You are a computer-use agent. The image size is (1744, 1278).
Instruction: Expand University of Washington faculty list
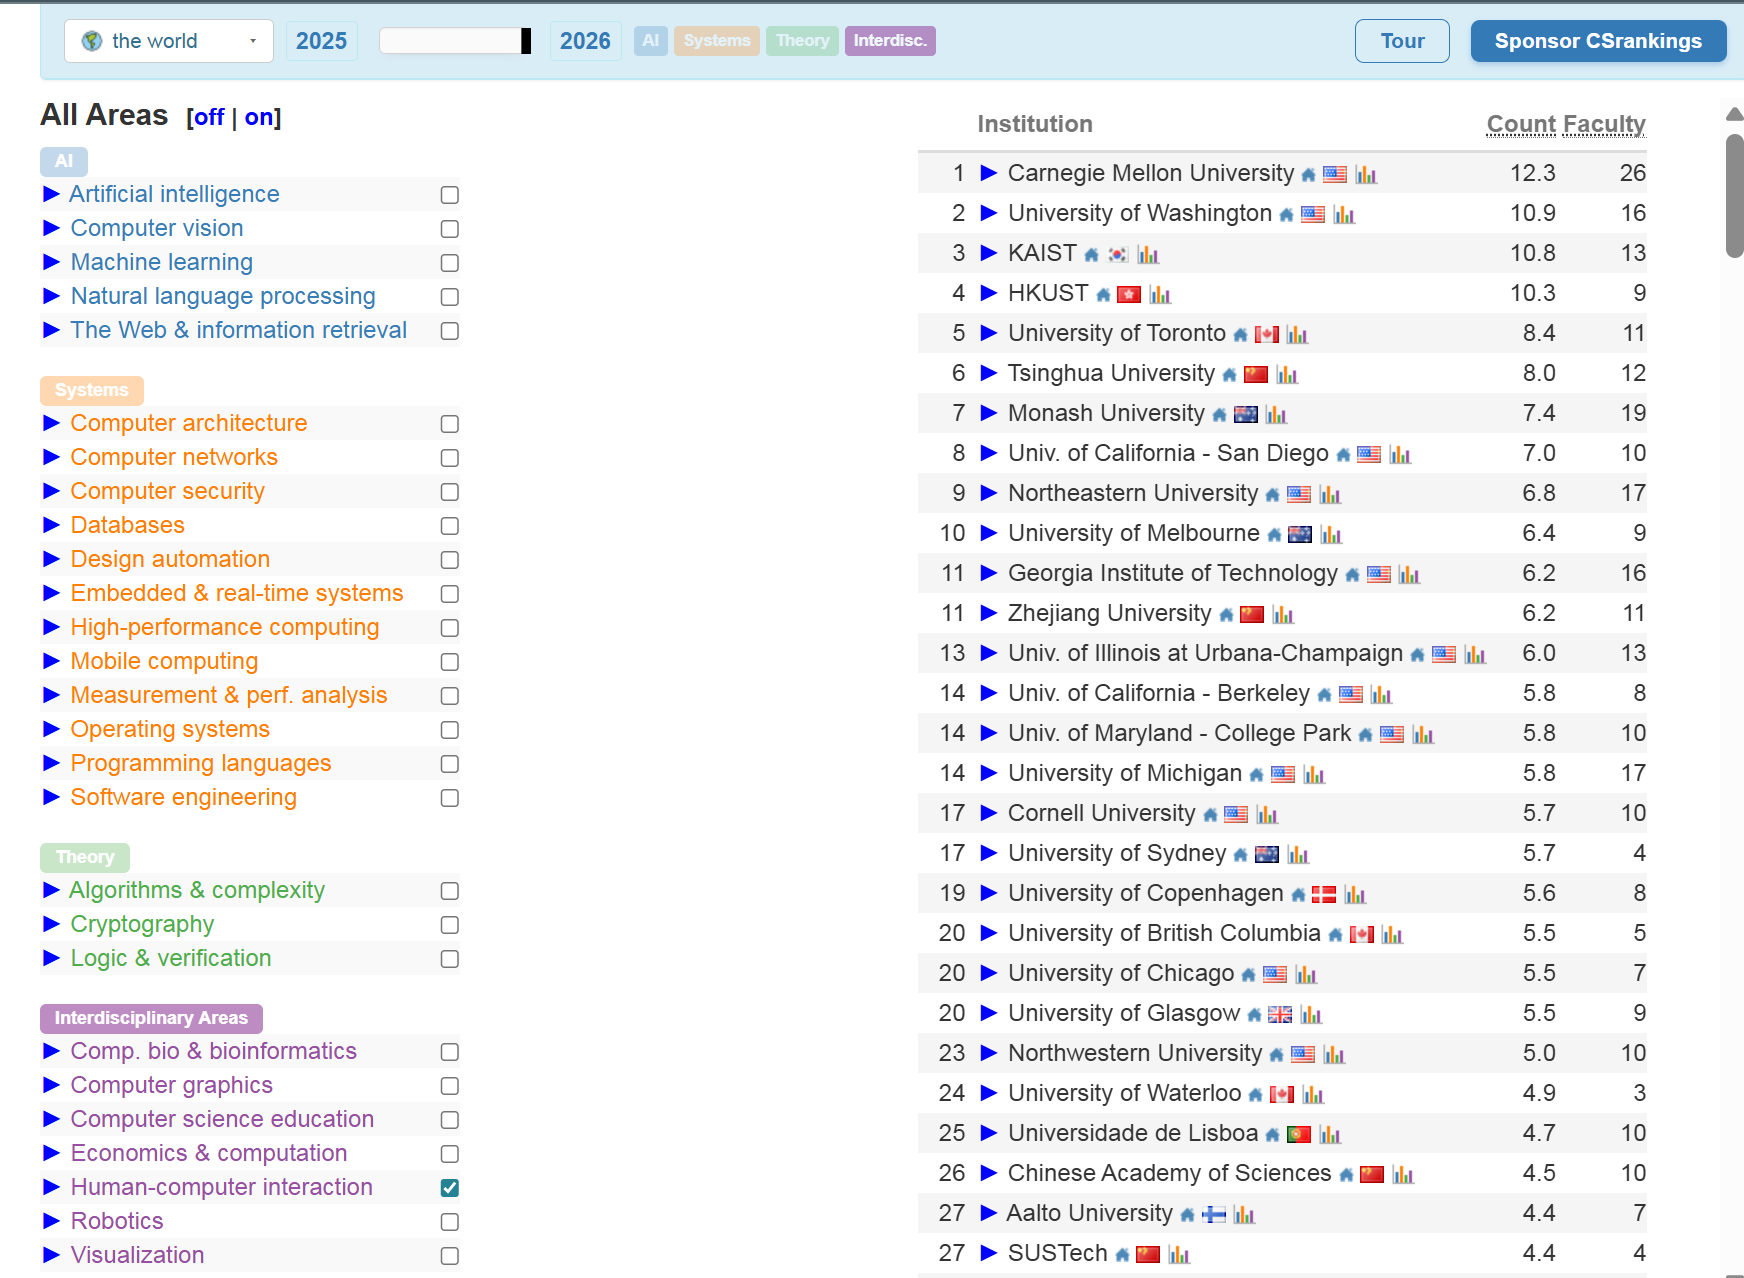[989, 213]
